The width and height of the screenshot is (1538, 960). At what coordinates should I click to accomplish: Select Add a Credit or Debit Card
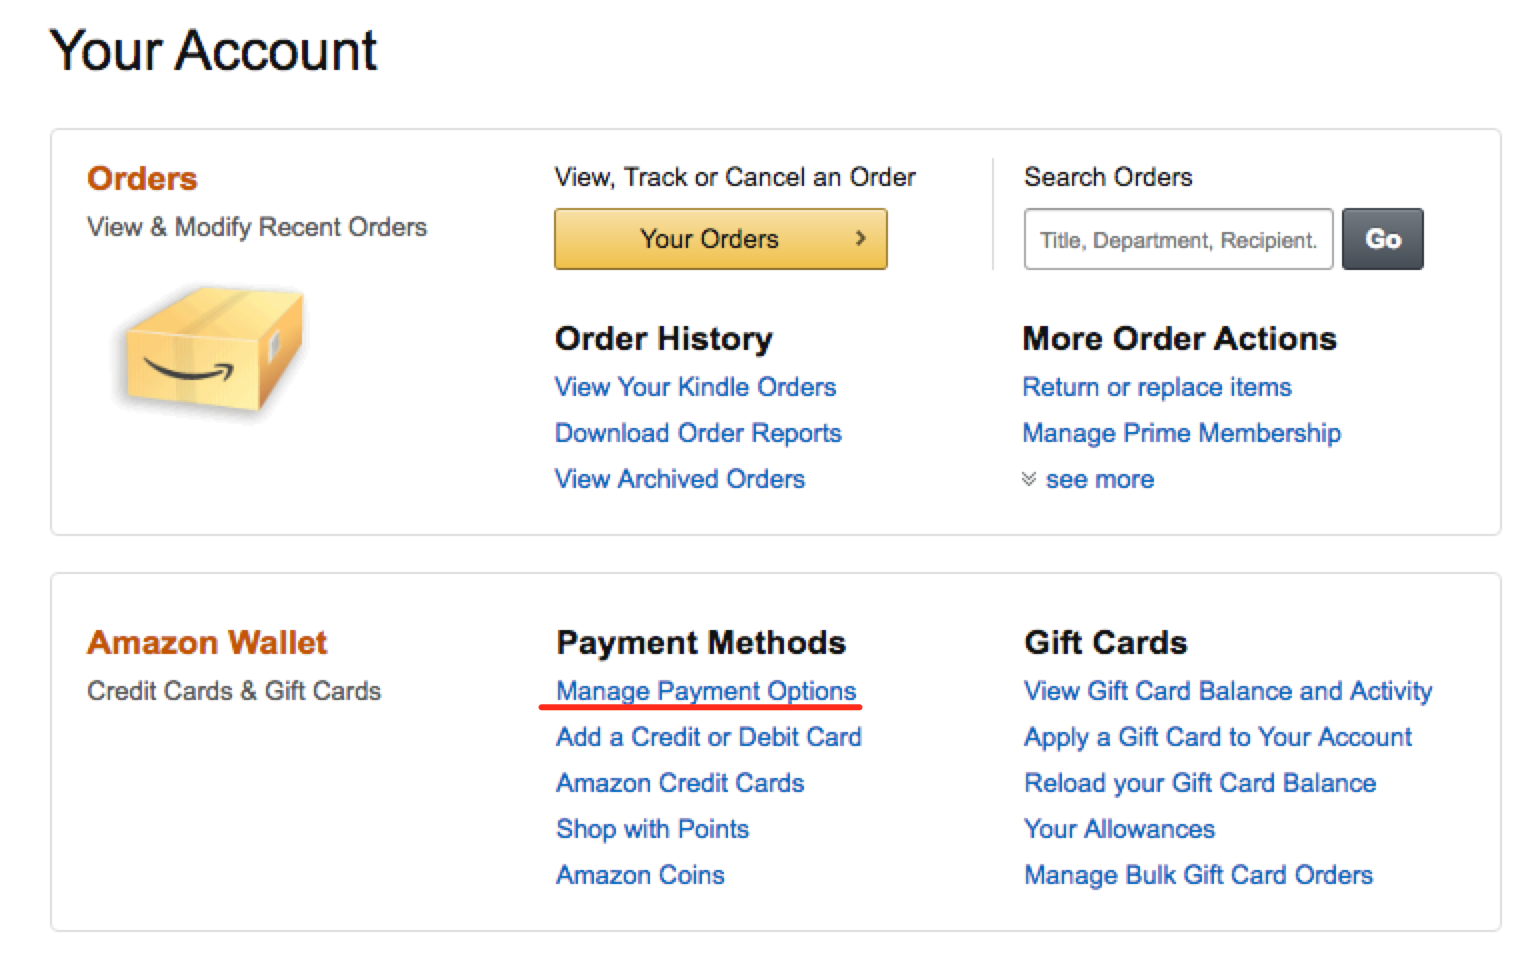coord(709,737)
